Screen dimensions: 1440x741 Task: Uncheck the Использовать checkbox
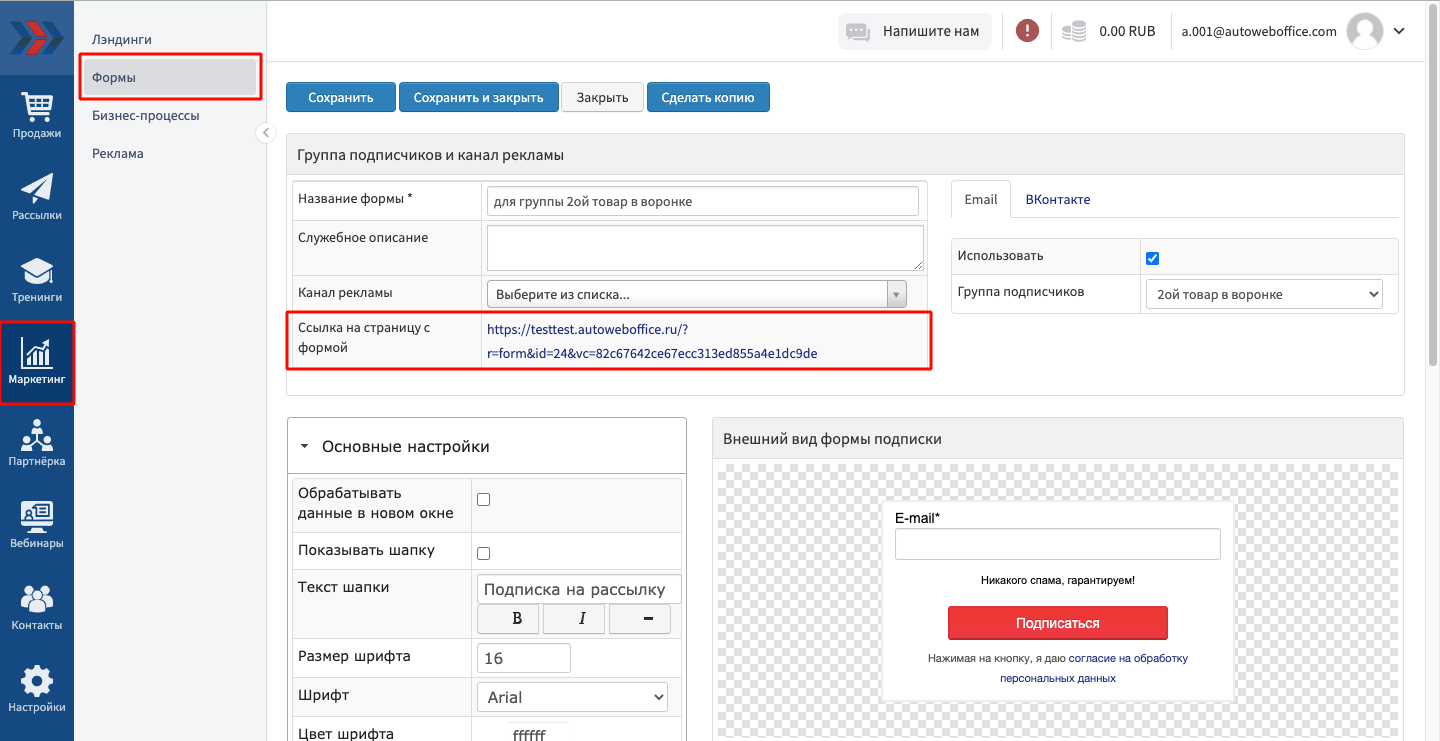pyautogui.click(x=1152, y=258)
